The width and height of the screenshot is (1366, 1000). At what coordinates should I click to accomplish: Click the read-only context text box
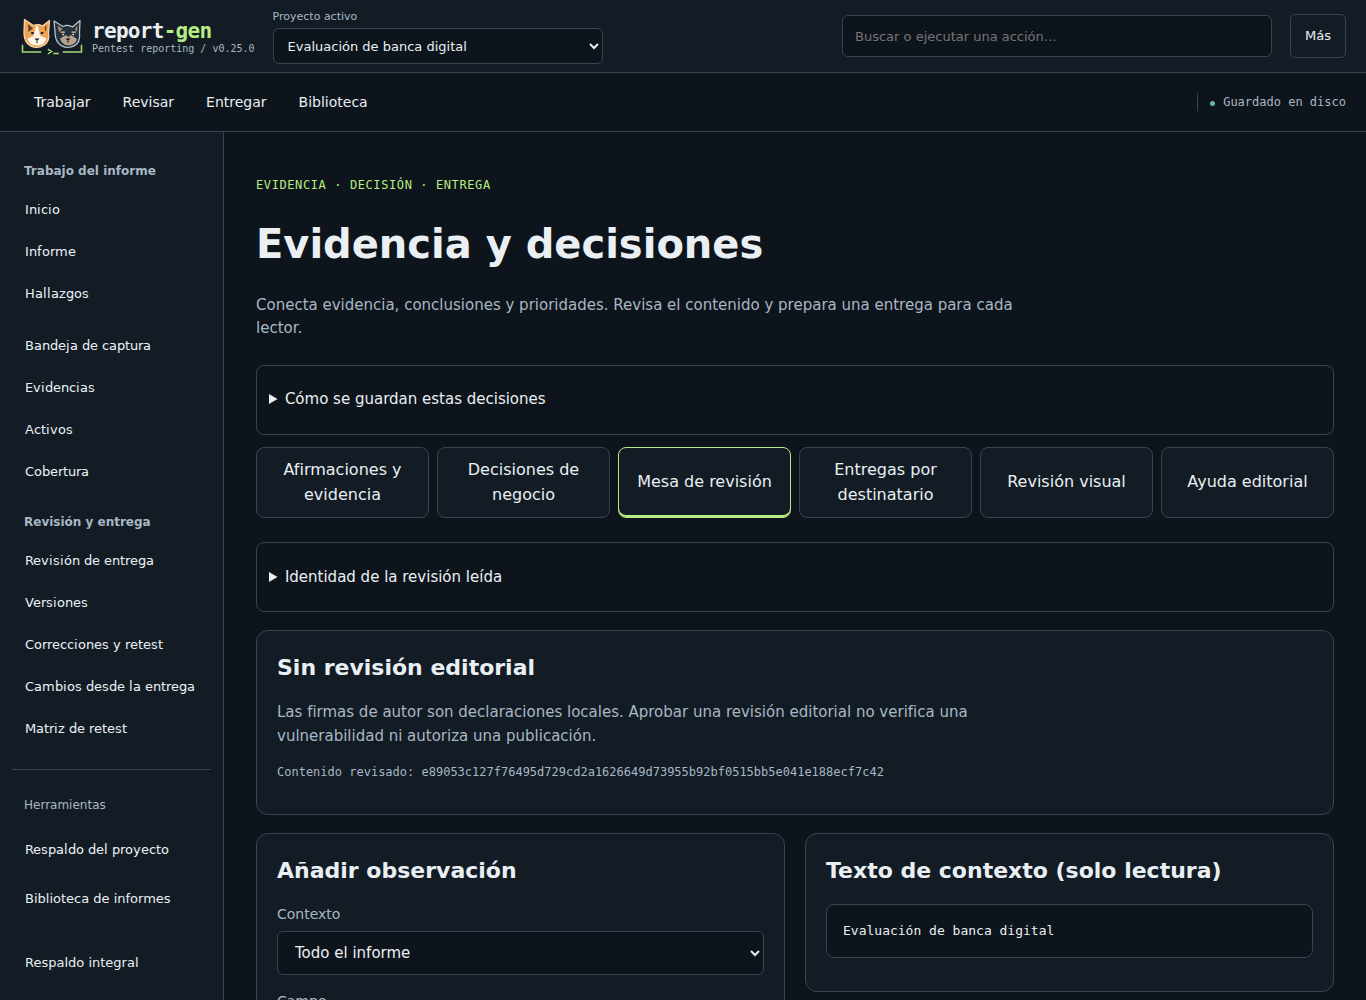pyautogui.click(x=1069, y=931)
